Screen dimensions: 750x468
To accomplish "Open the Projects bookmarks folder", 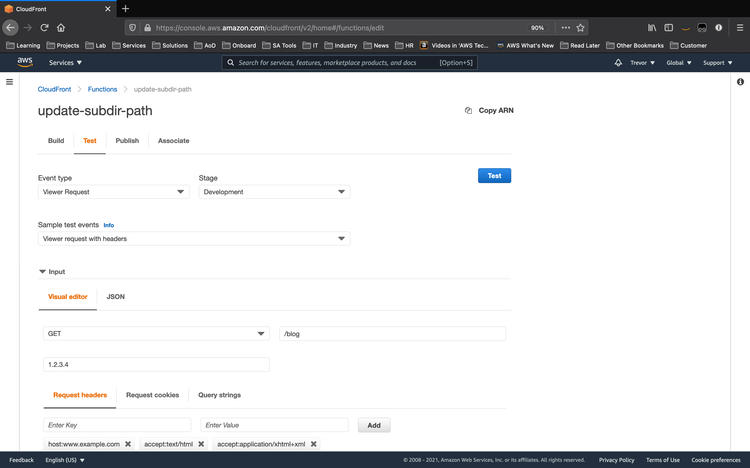I will coord(63,45).
